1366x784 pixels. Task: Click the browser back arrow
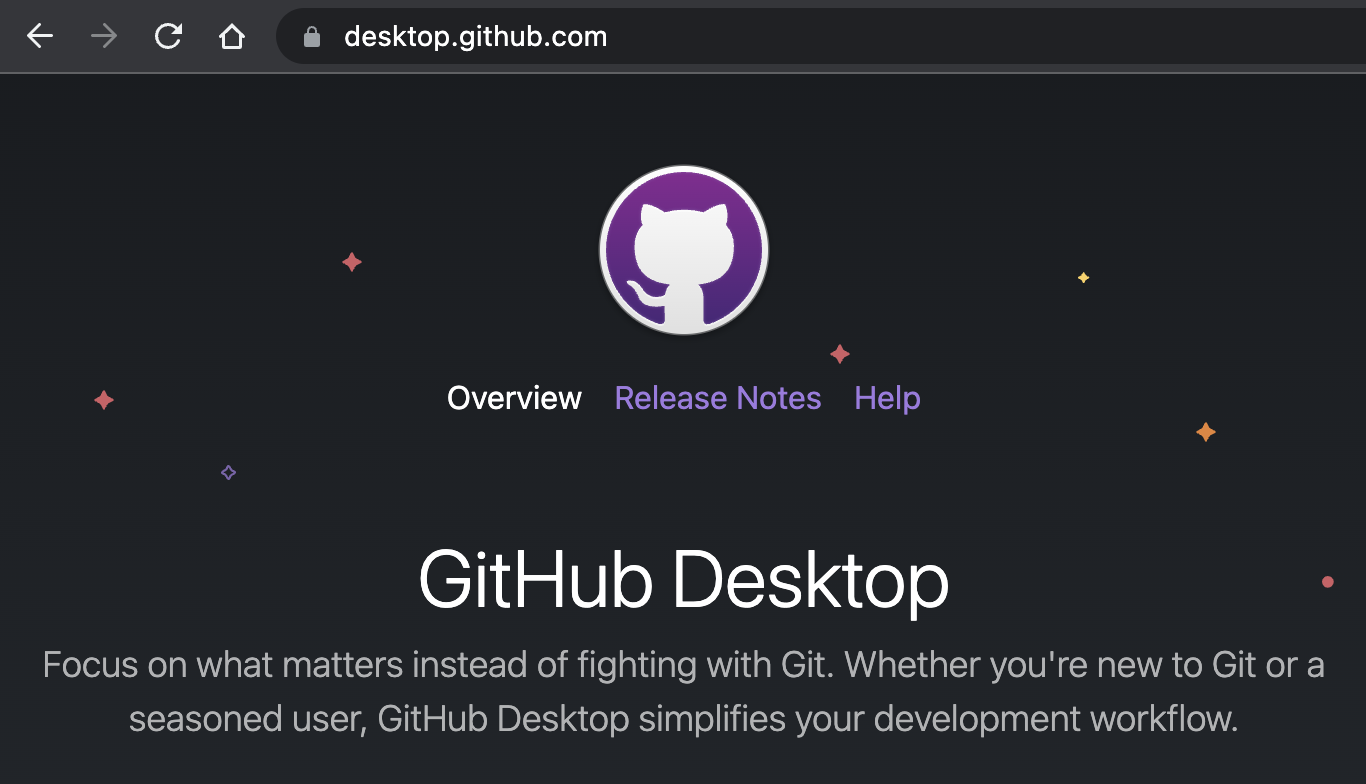click(40, 37)
